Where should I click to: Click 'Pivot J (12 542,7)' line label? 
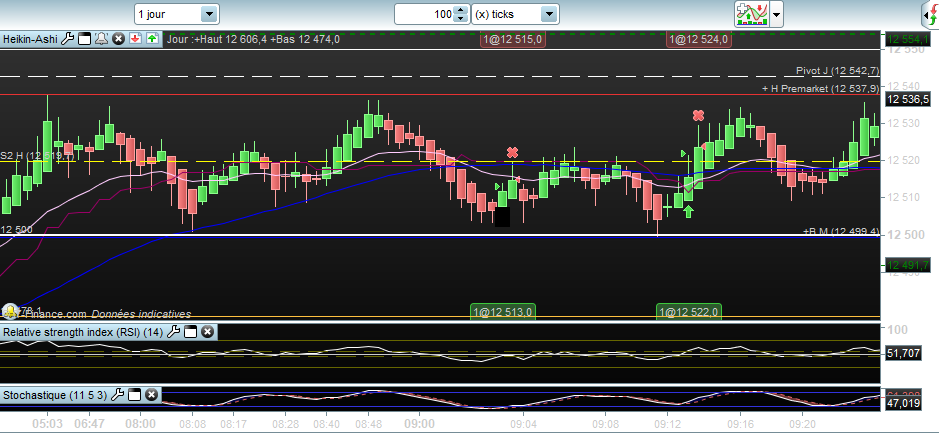coord(837,71)
